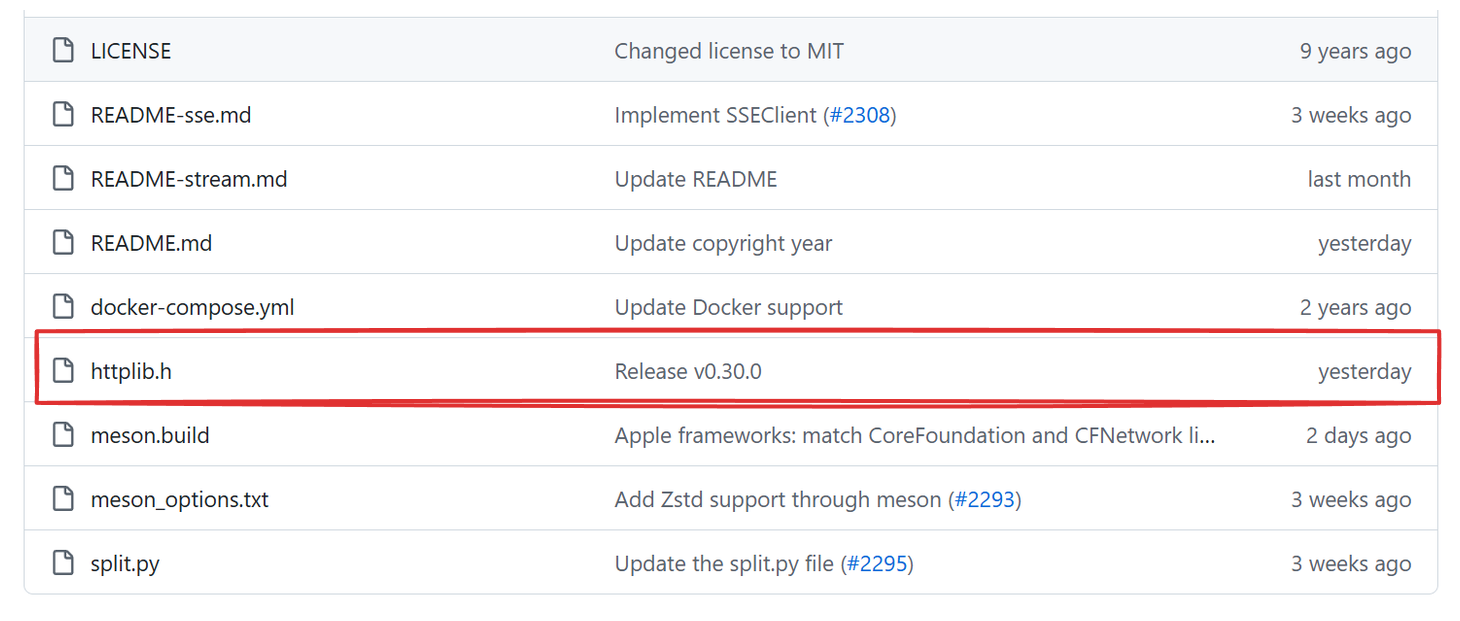1460x621 pixels.
Task: View the 'Release v0.30.0' commit
Action: pyautogui.click(x=688, y=371)
